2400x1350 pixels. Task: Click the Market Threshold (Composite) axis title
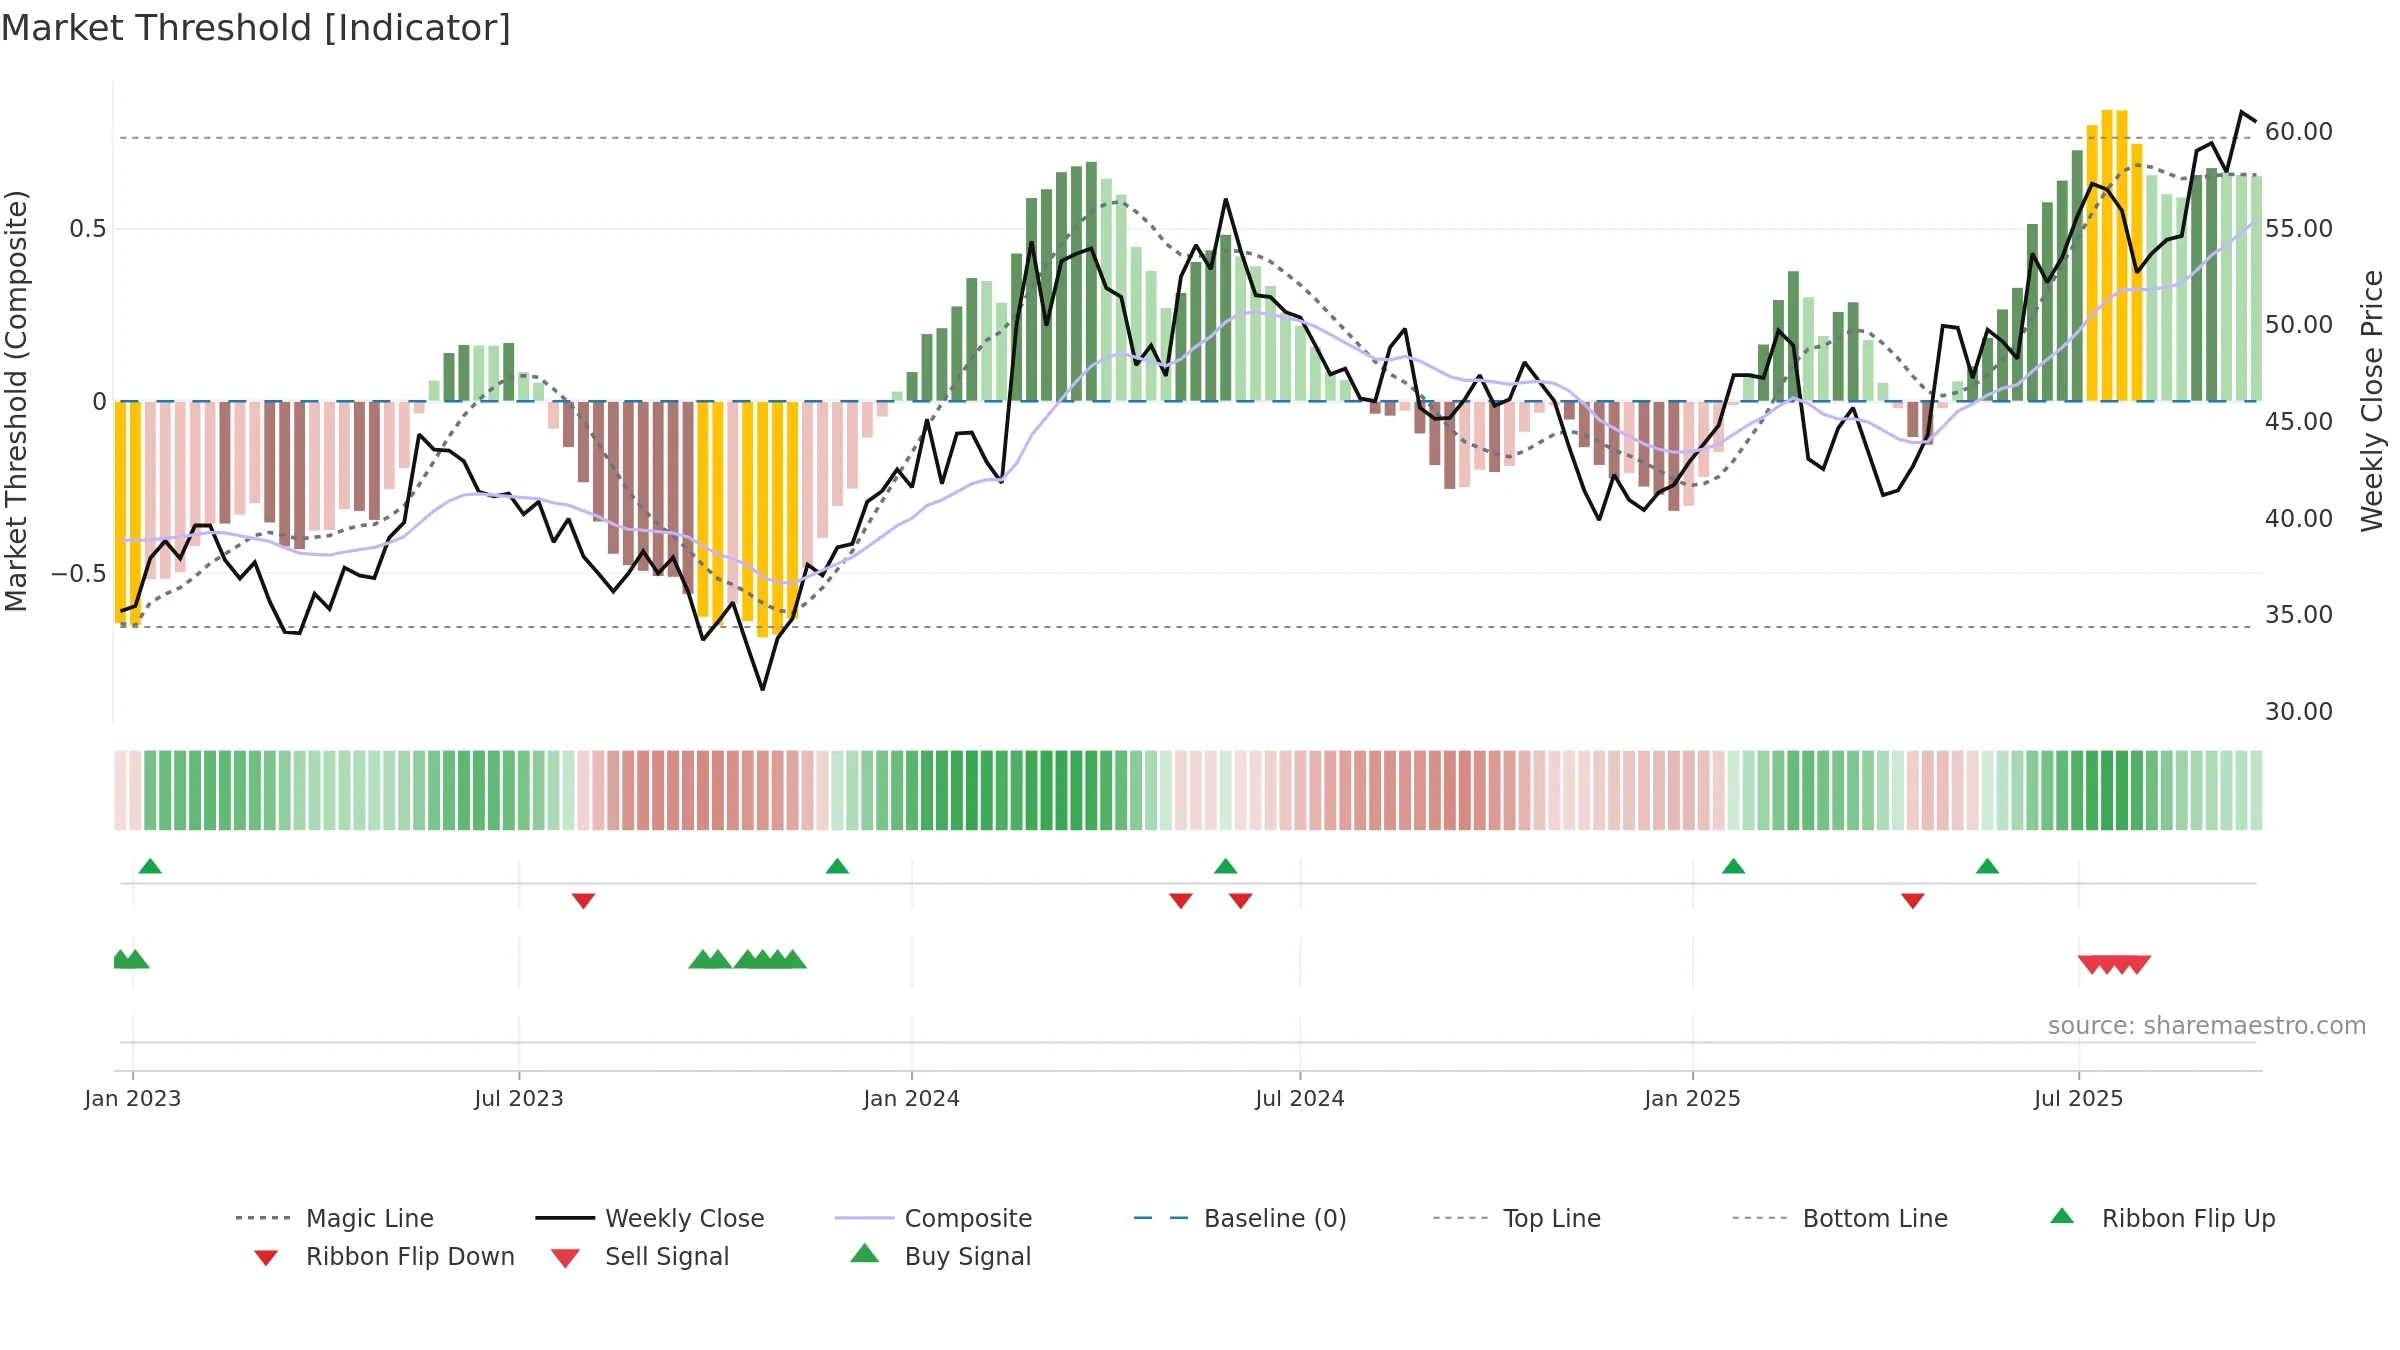point(16,401)
